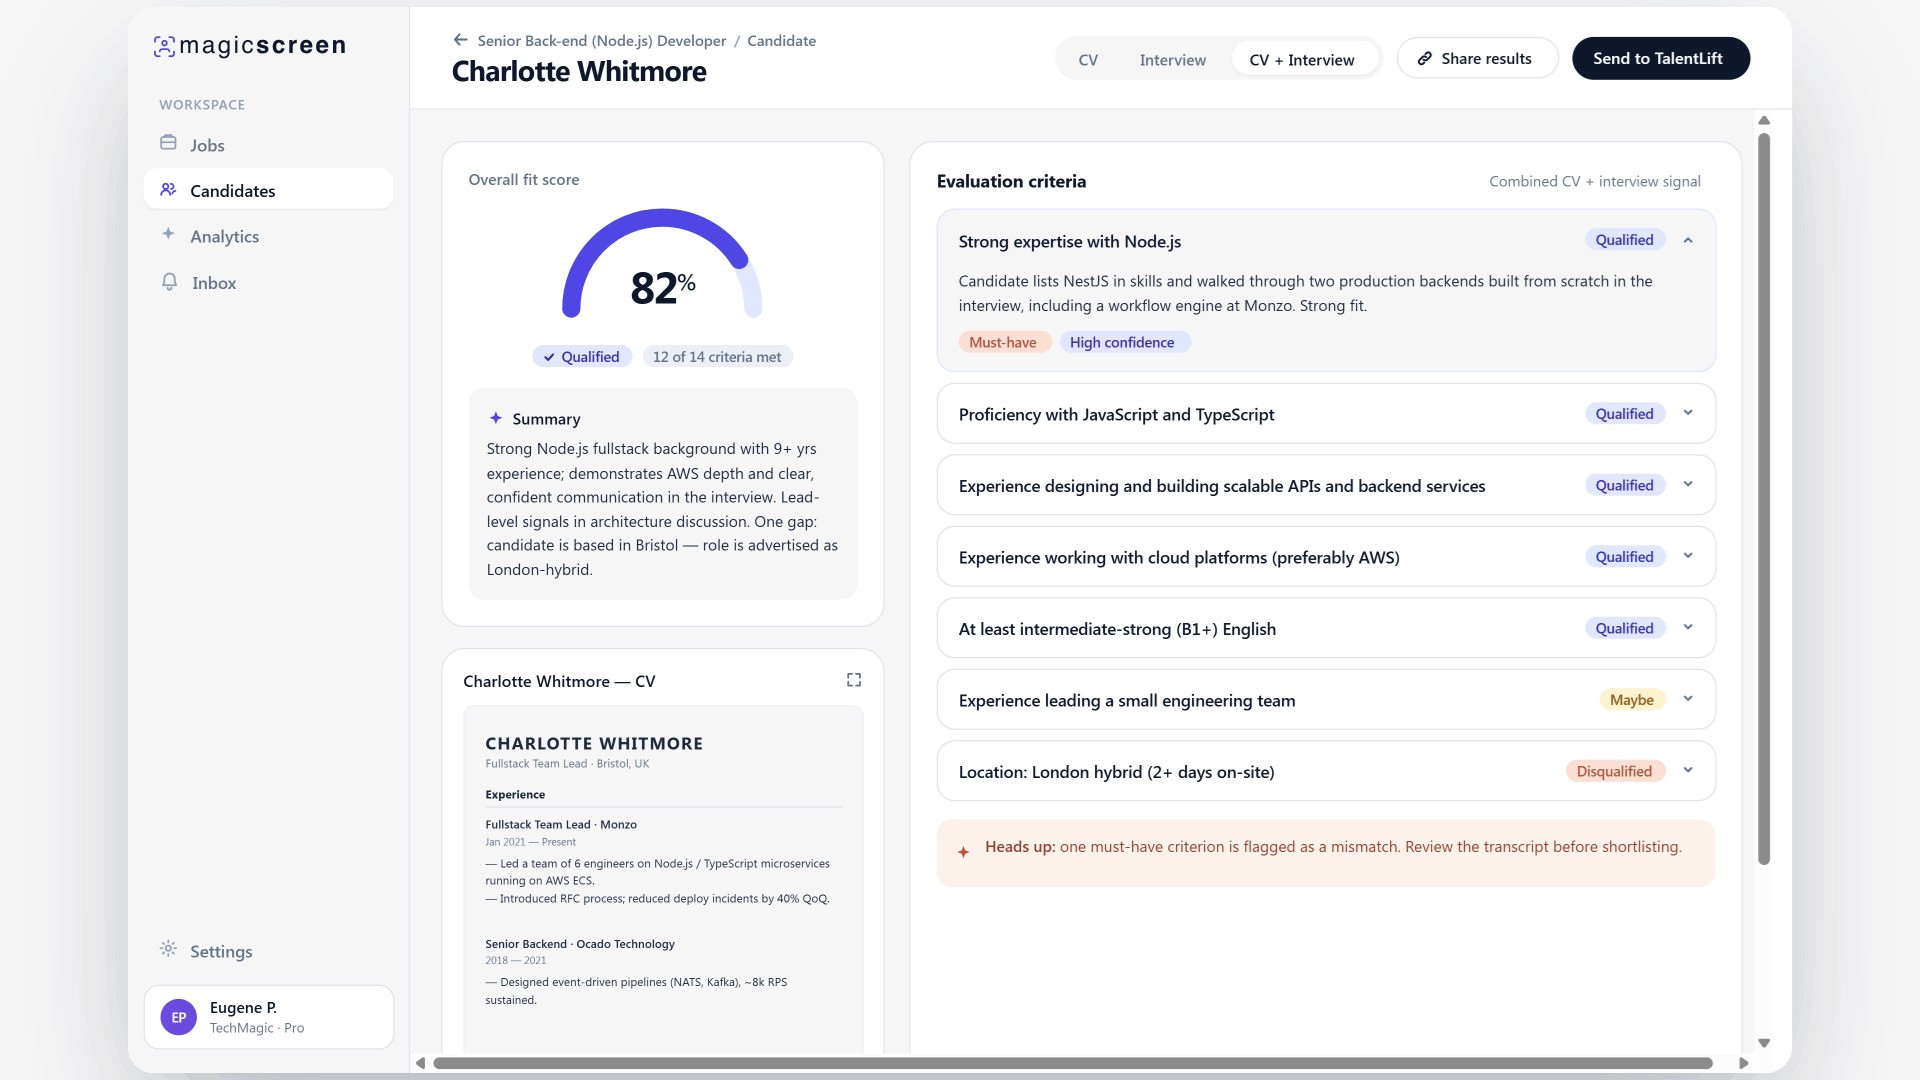This screenshot has width=1920, height=1080.
Task: Select the CV + Interview tab
Action: [1302, 60]
